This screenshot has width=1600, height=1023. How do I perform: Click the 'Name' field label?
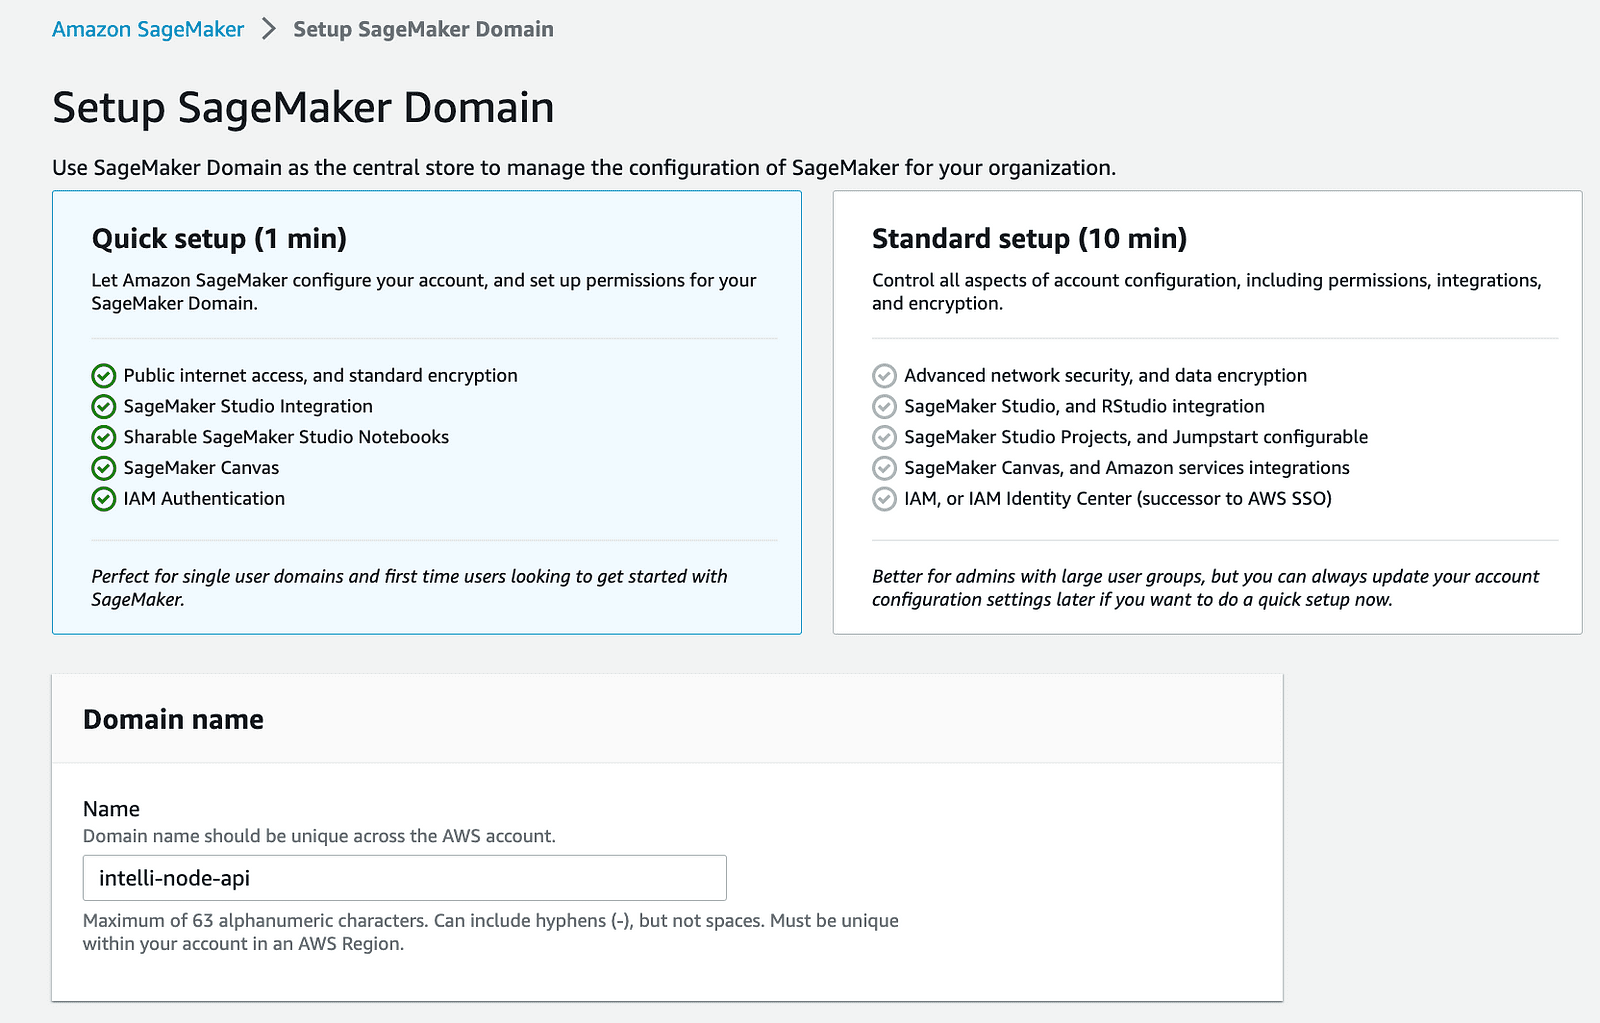111,809
